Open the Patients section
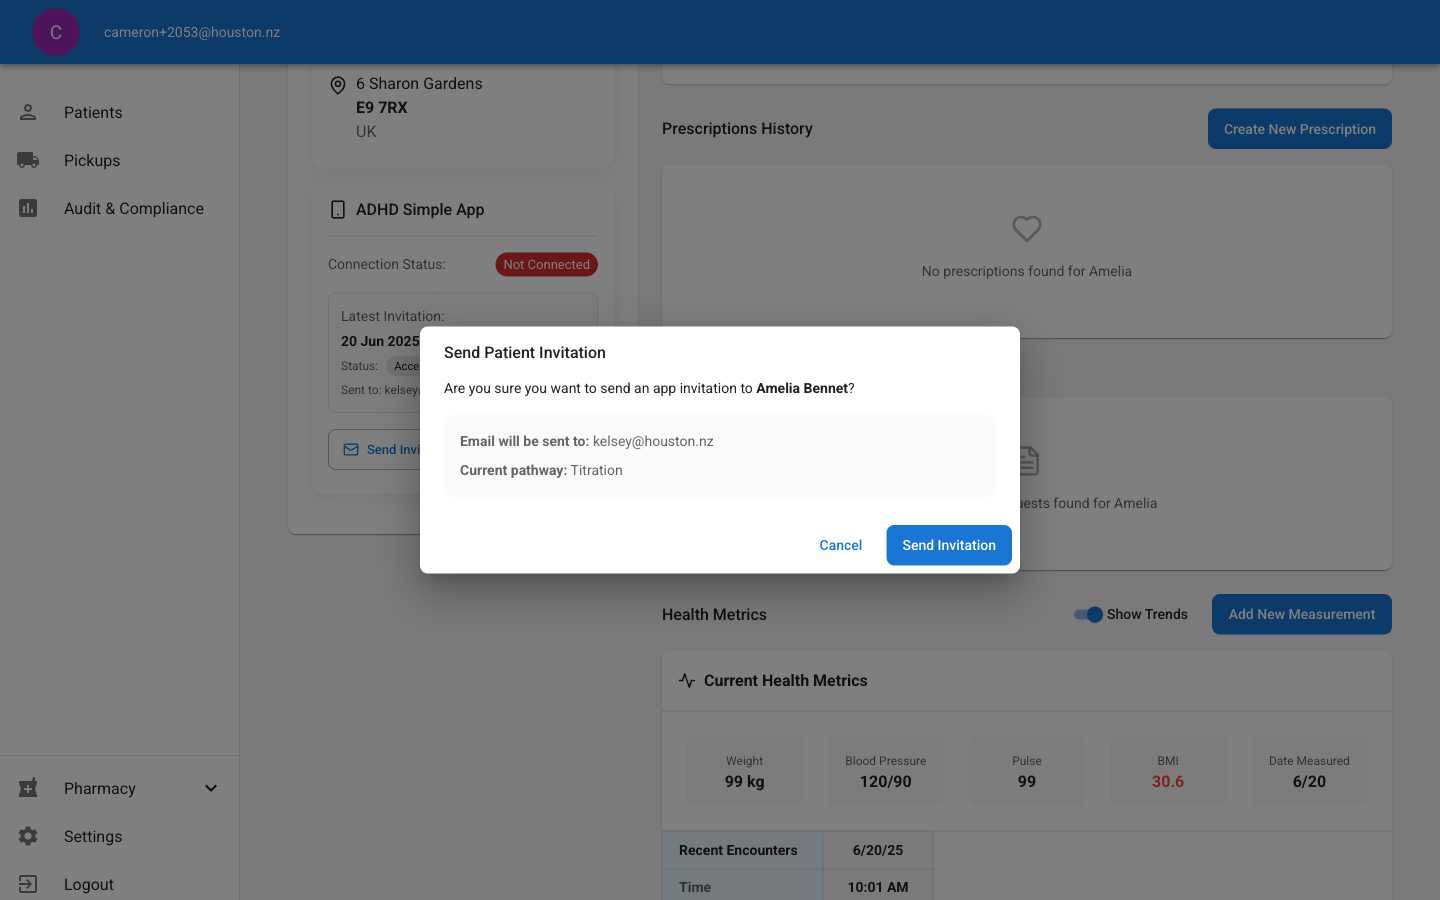The height and width of the screenshot is (900, 1440). [x=120, y=112]
